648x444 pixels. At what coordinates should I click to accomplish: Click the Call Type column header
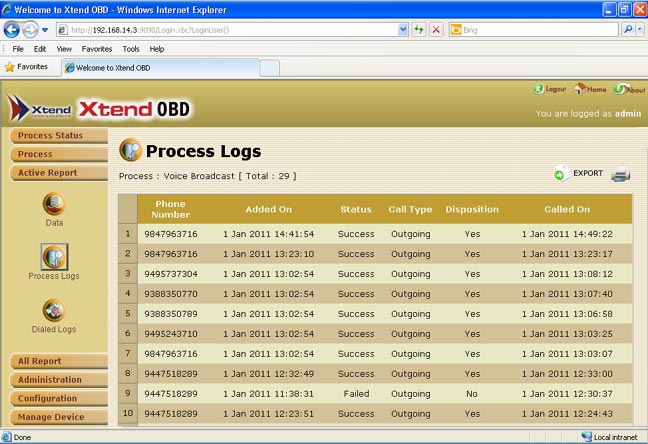point(410,209)
